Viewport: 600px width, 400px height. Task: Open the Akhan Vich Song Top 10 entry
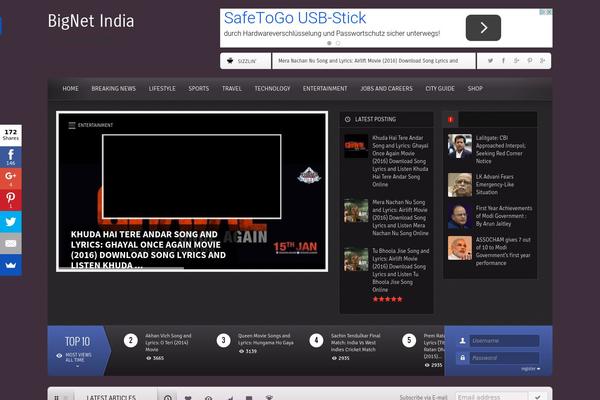(x=168, y=342)
